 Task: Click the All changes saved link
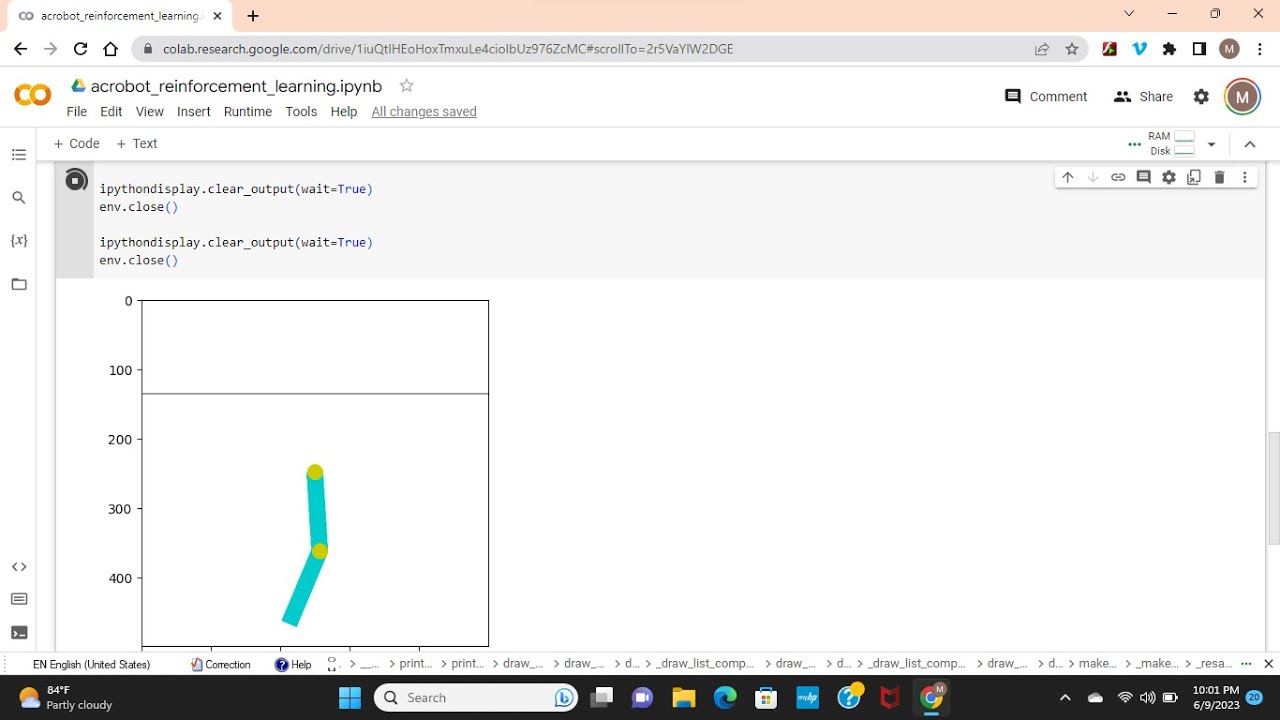[x=424, y=112]
